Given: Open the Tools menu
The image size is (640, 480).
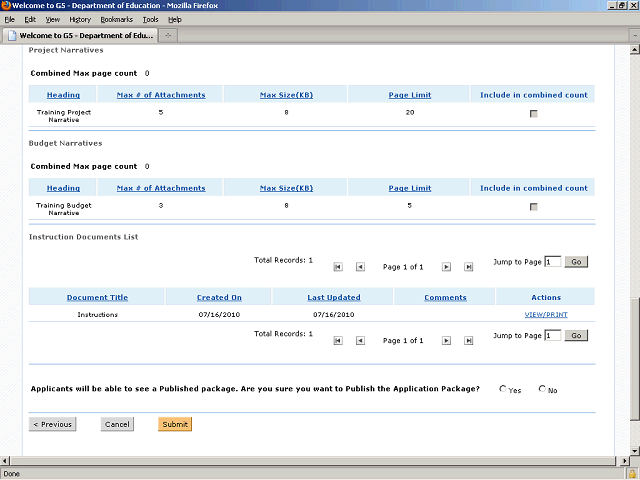Looking at the screenshot, I should [150, 20].
